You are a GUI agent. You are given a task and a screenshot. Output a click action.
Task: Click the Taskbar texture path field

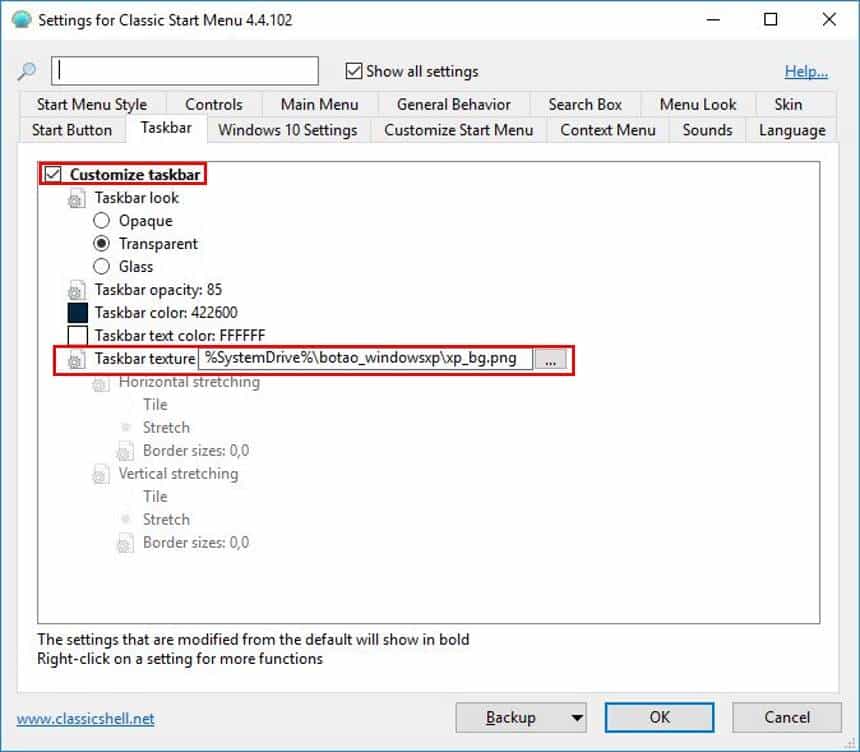[365, 359]
